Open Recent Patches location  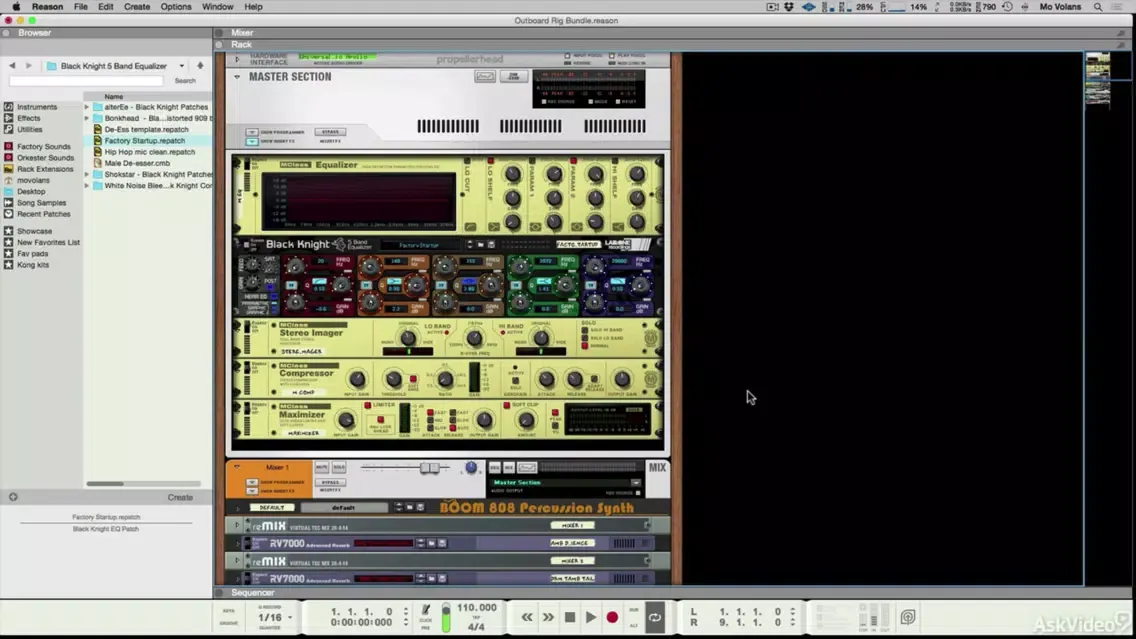click(43, 214)
